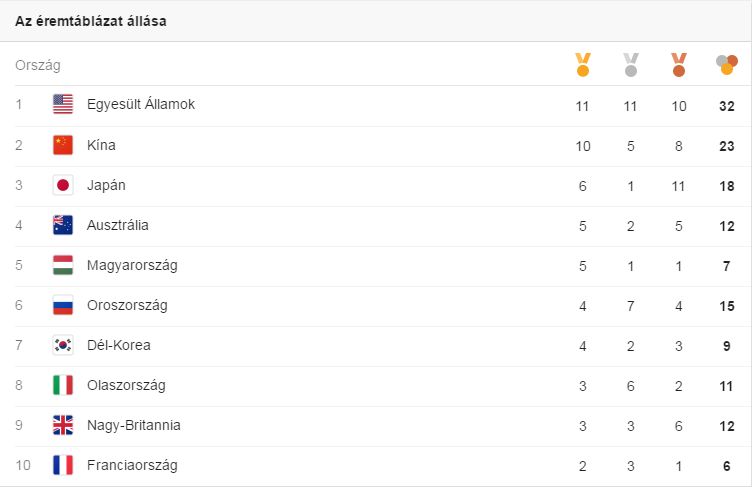Click the China flag icon
Viewport: 752px width, 487px height.
(x=63, y=145)
